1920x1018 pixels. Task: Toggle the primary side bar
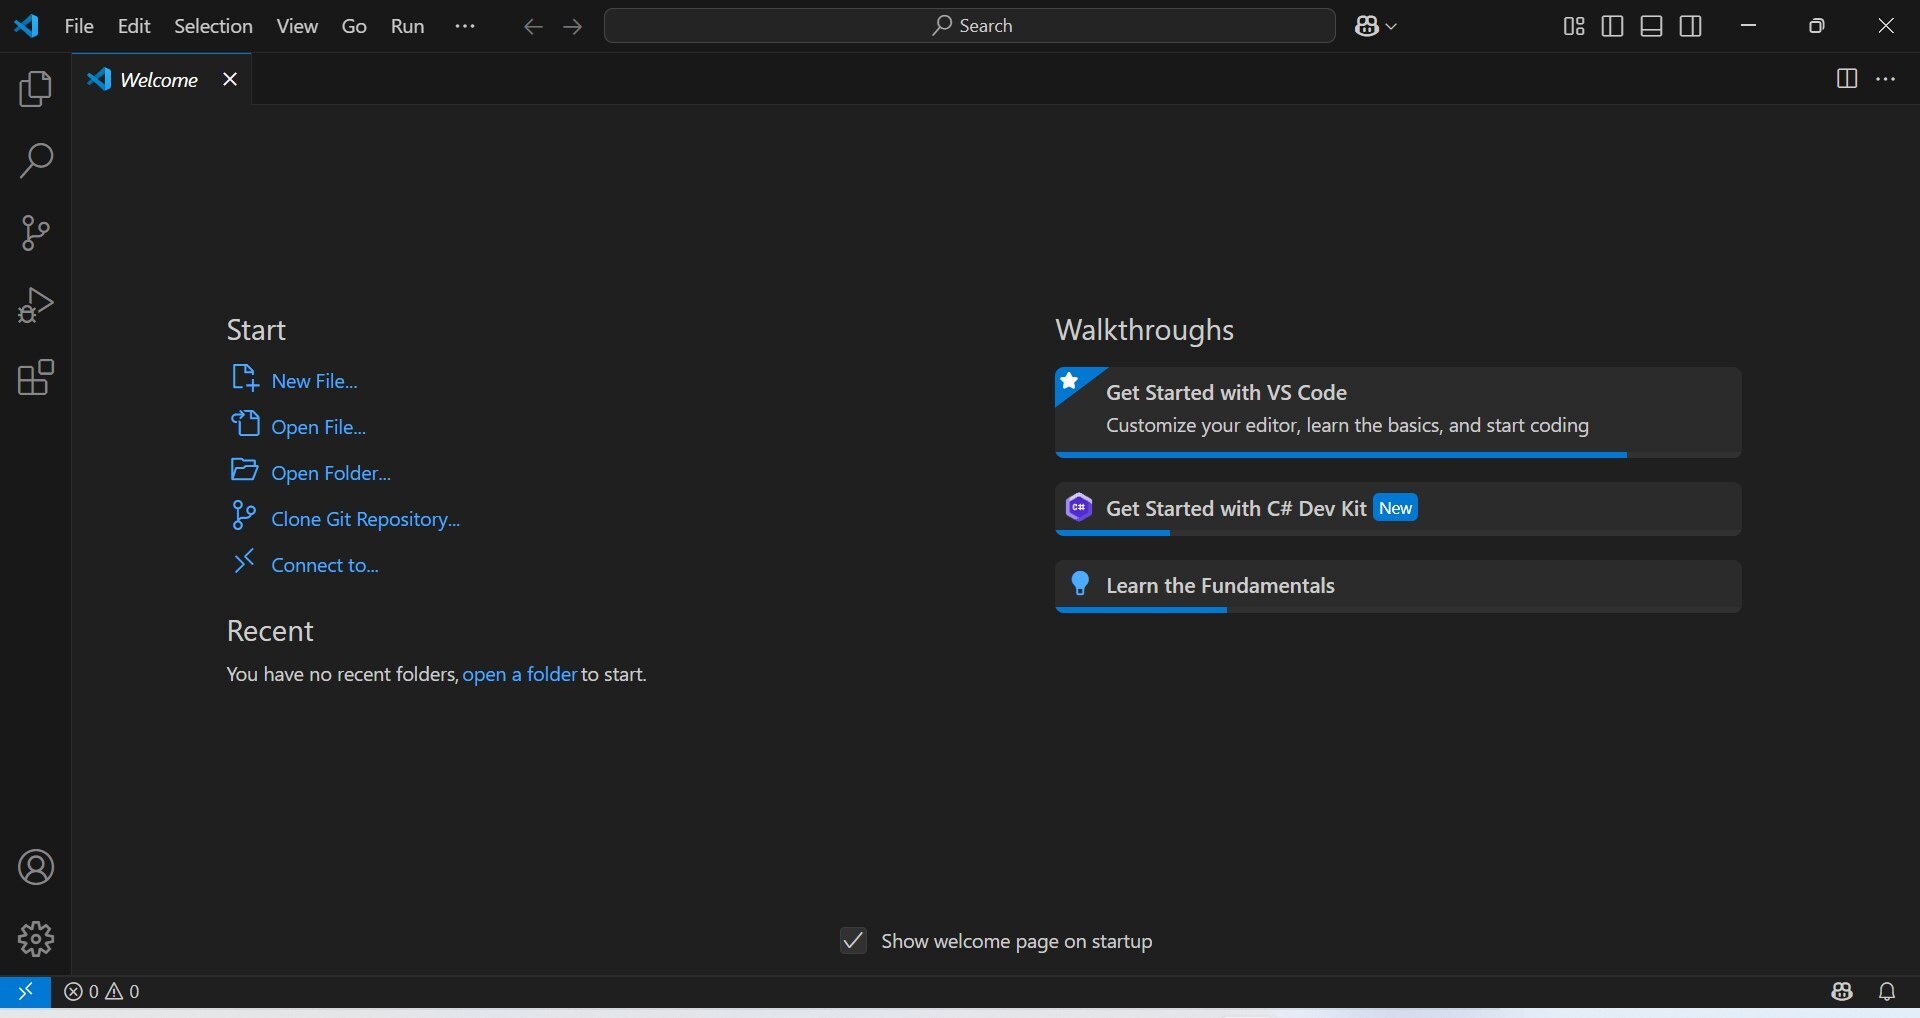[x=1613, y=27]
